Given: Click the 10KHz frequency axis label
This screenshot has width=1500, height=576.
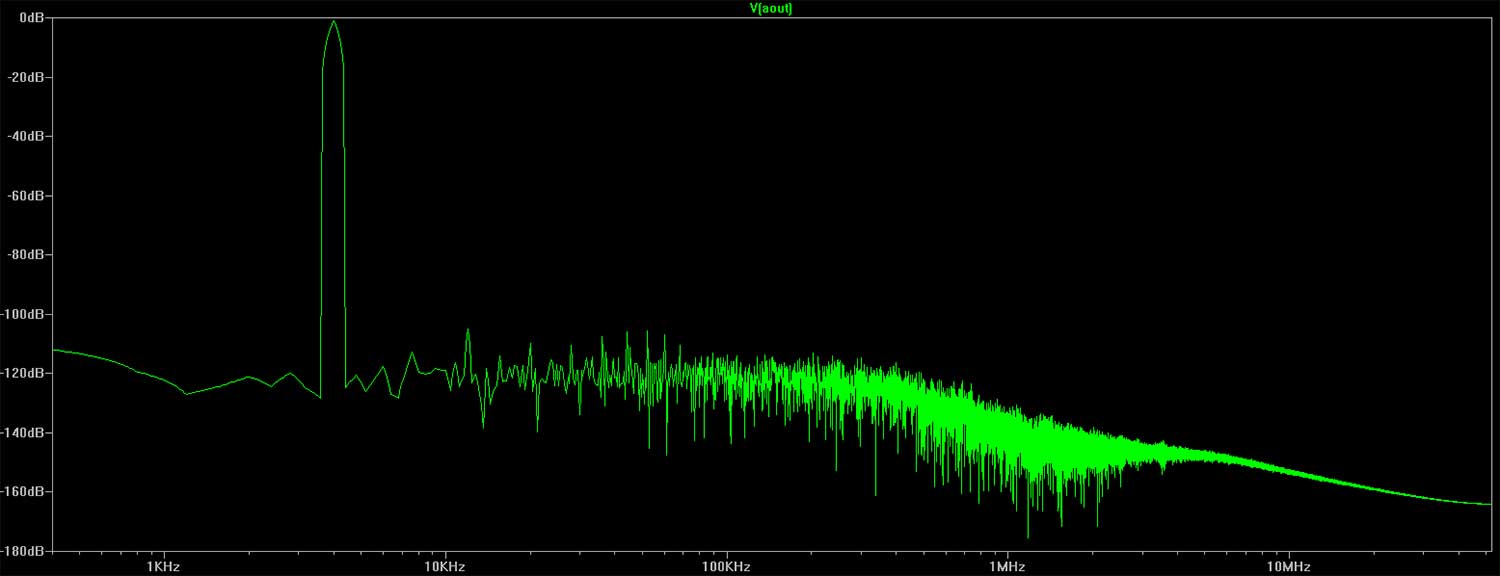Looking at the screenshot, I should point(444,567).
